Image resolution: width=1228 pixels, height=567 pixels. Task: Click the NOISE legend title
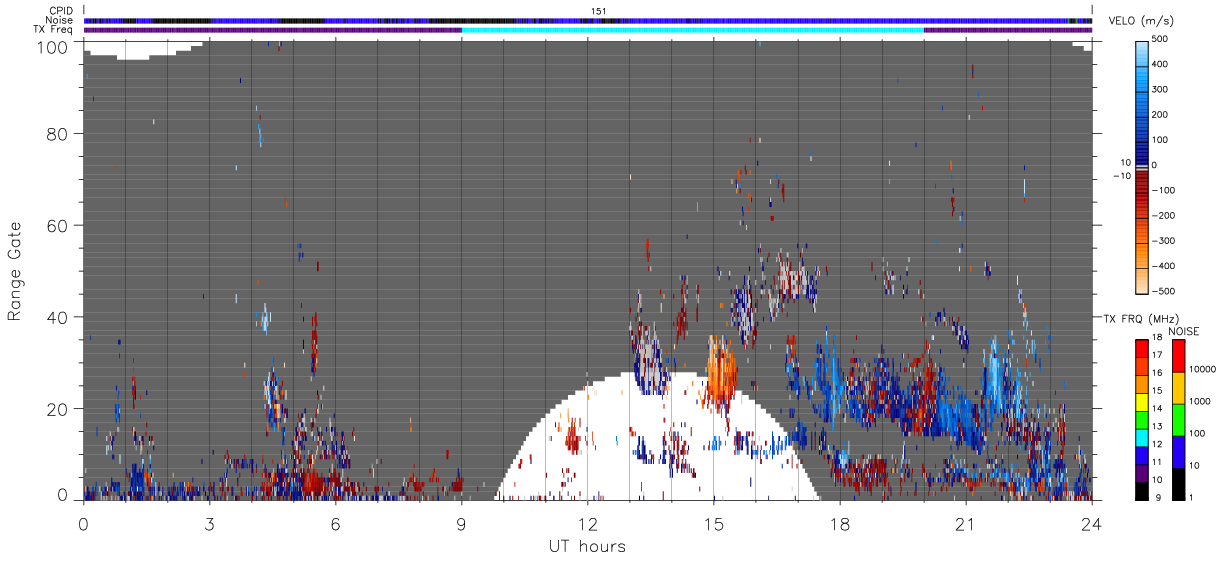tap(1183, 331)
